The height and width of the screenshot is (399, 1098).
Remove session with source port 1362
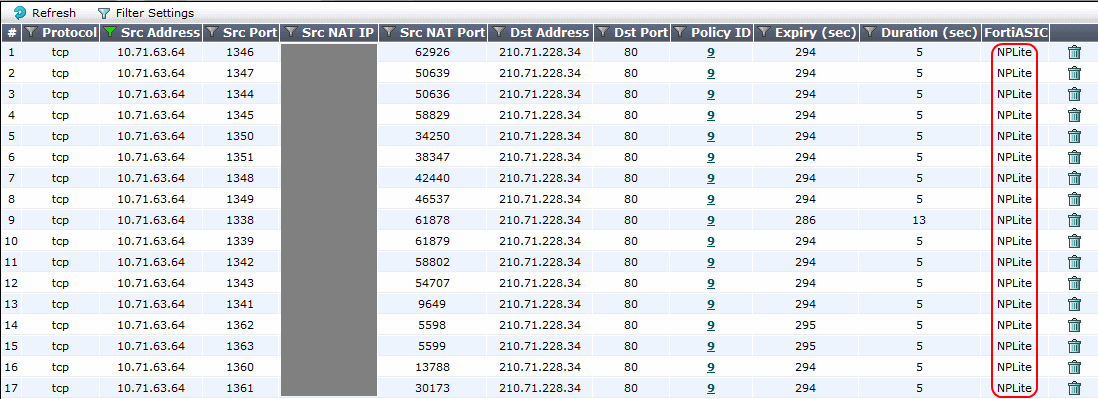pyautogui.click(x=1074, y=325)
